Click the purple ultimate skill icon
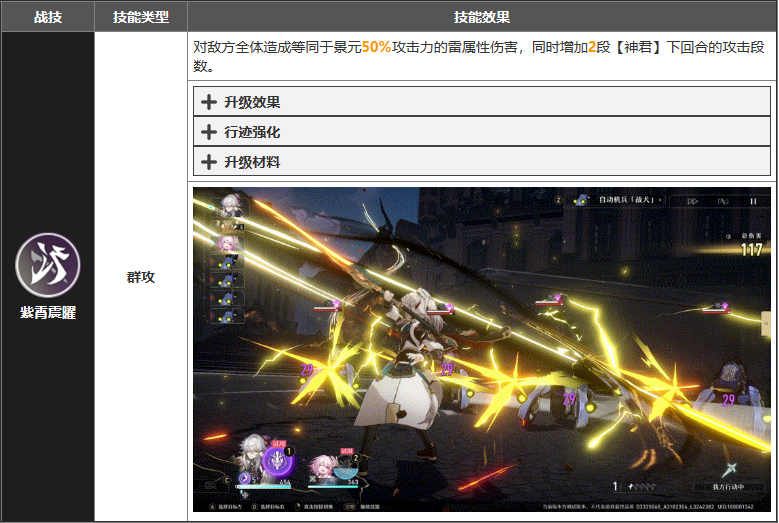This screenshot has height=523, width=779. (x=277, y=462)
